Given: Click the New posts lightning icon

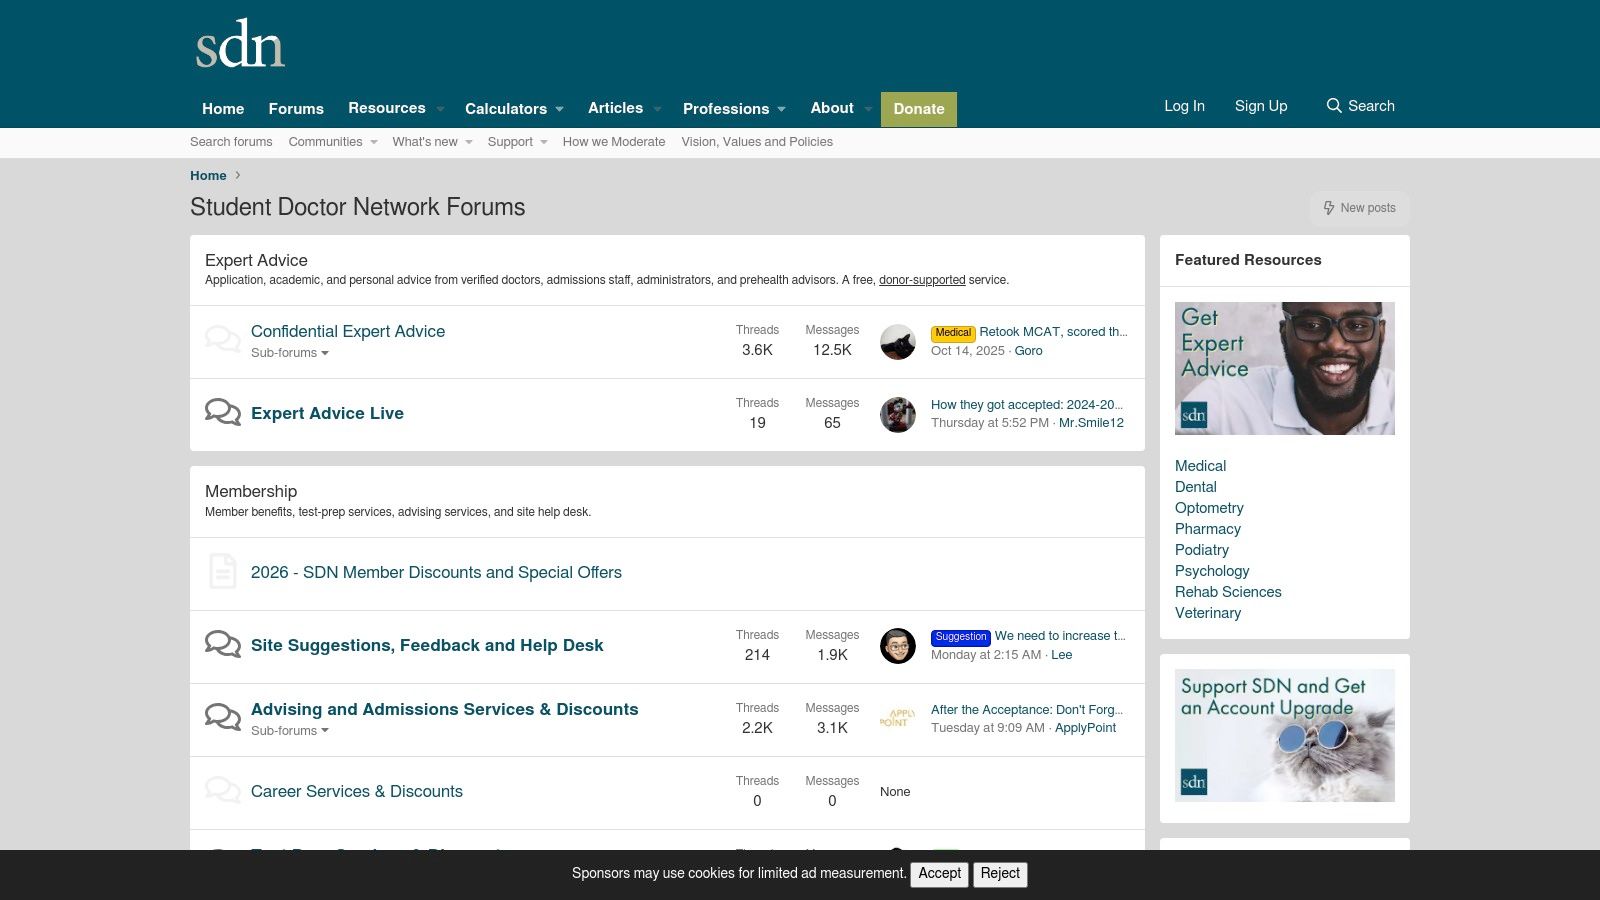Looking at the screenshot, I should [1329, 208].
